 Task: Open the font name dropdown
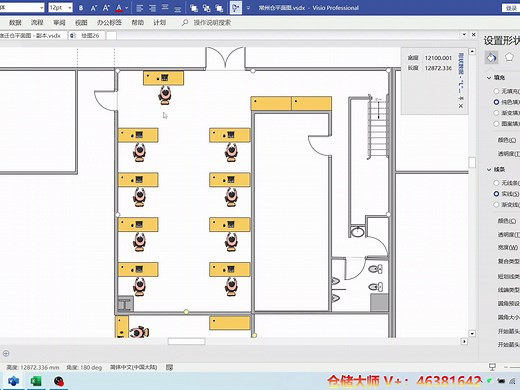[41, 8]
